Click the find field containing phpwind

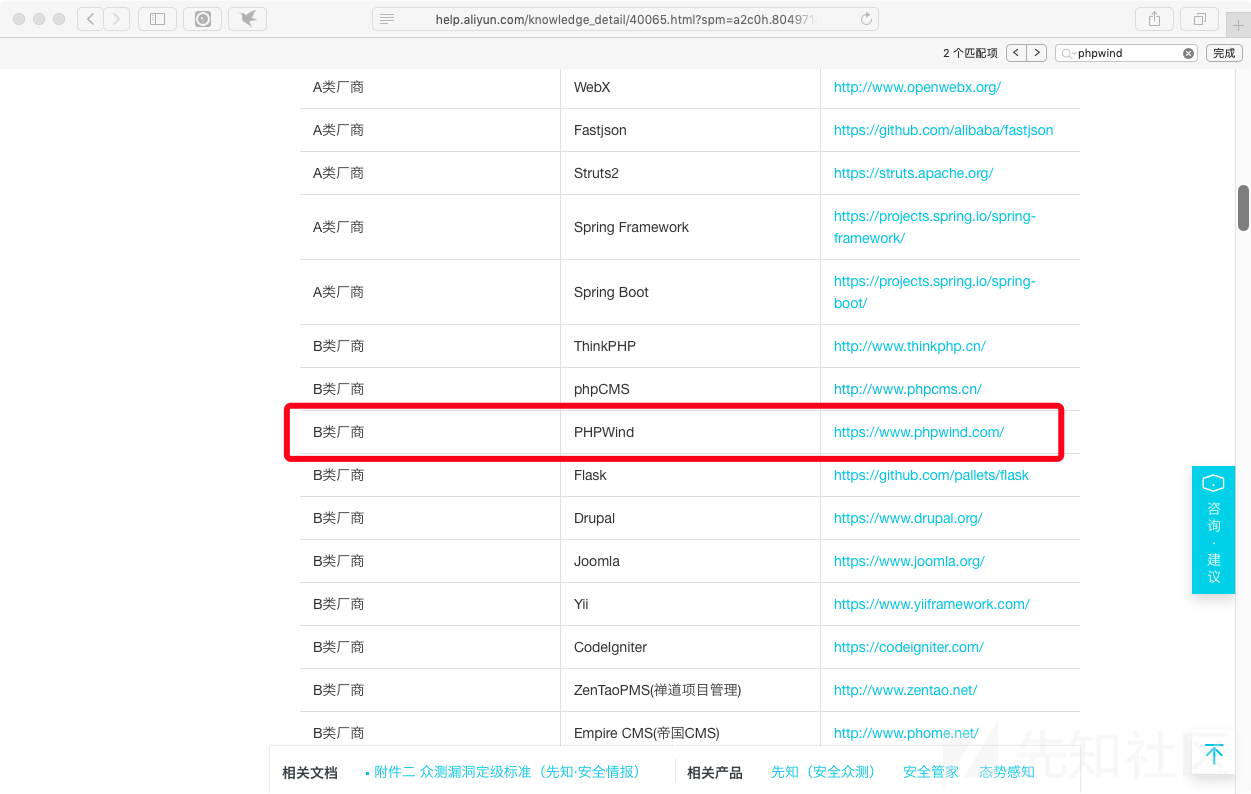(x=1127, y=53)
